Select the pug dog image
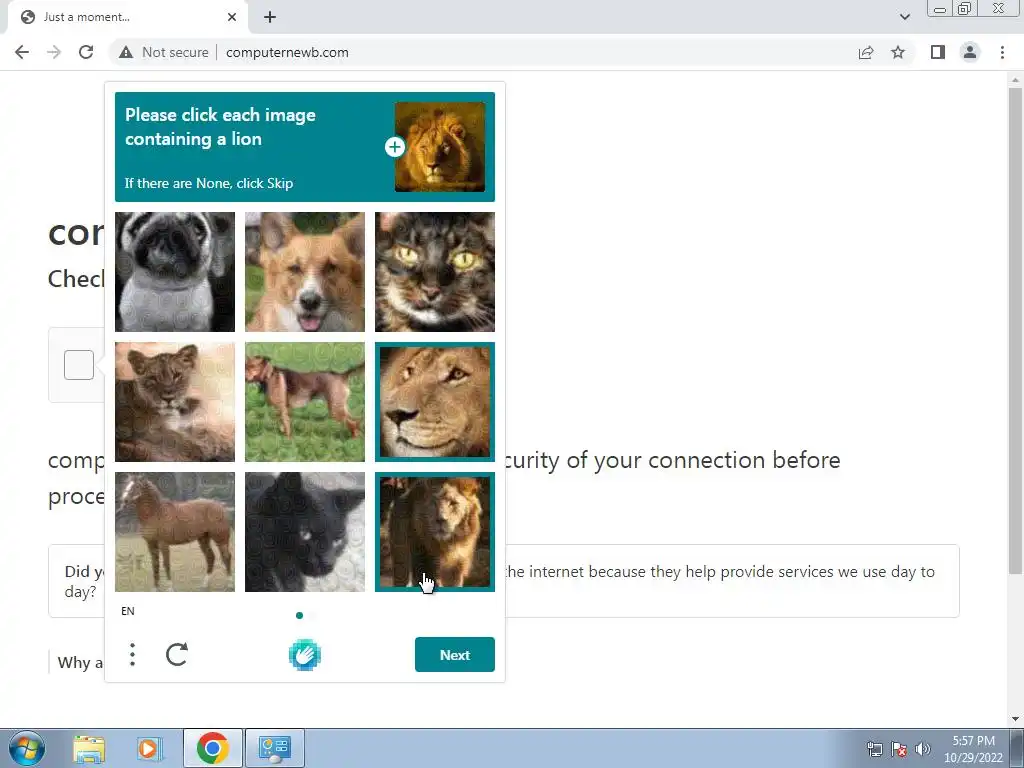 click(x=175, y=272)
